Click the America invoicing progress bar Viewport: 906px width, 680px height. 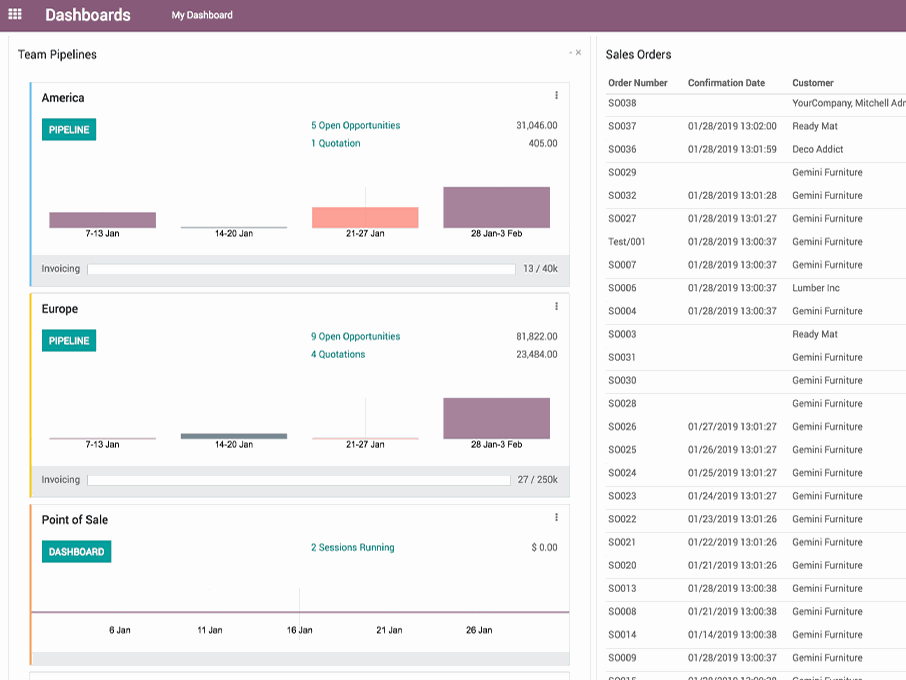tap(301, 269)
